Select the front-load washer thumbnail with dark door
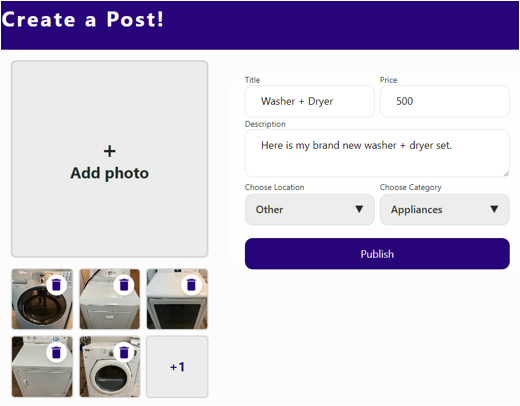 click(42, 299)
